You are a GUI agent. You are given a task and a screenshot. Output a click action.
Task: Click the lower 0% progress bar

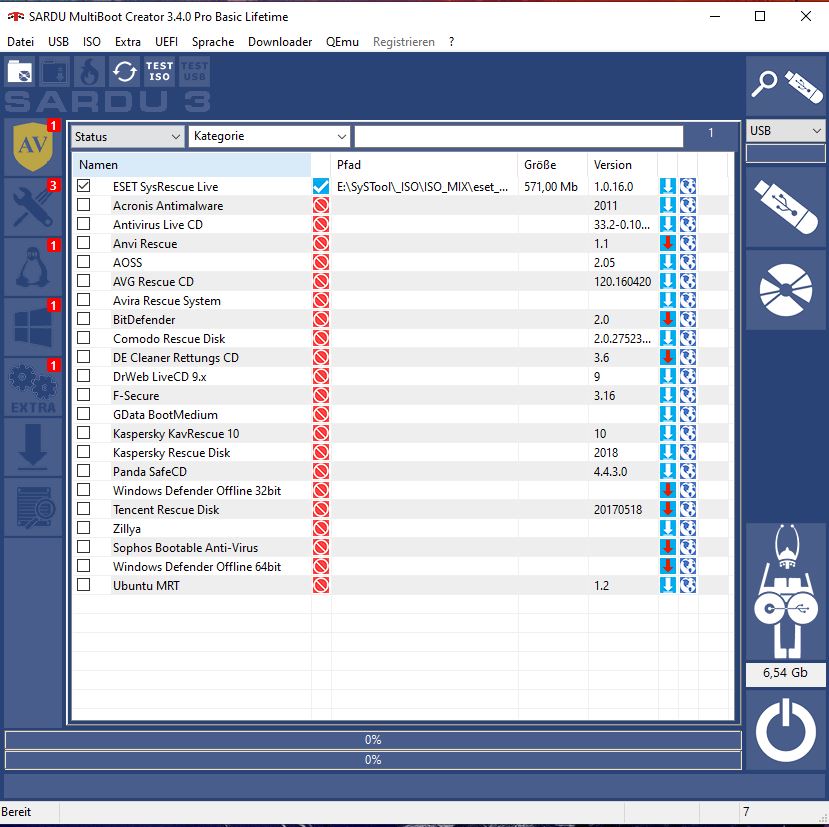tap(373, 760)
